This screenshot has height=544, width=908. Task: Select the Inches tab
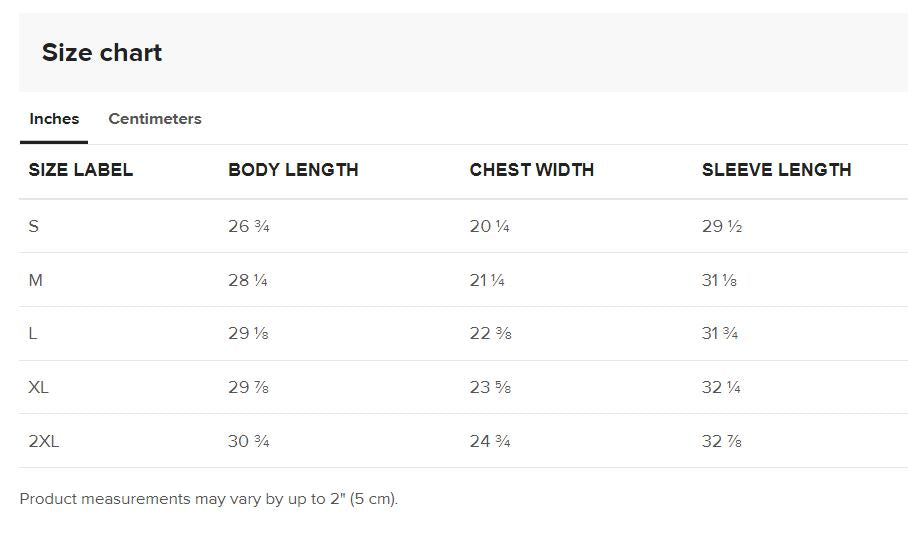click(x=54, y=119)
